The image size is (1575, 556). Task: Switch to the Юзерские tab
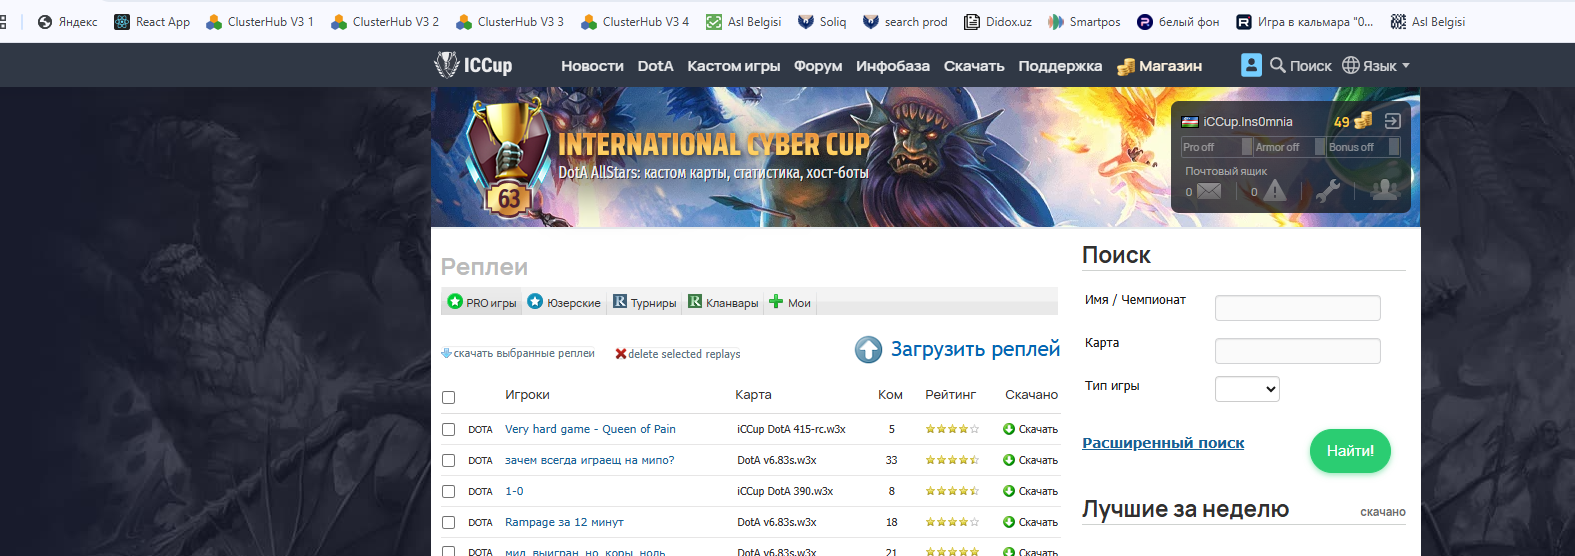[564, 302]
